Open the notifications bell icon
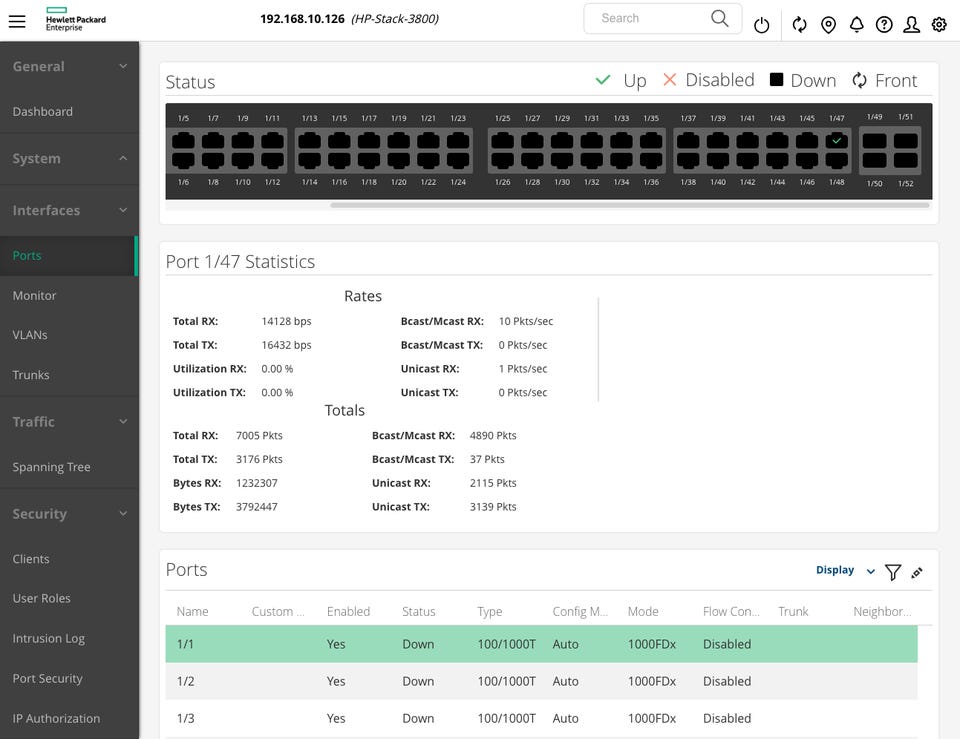Image resolution: width=960 pixels, height=739 pixels. 856,25
